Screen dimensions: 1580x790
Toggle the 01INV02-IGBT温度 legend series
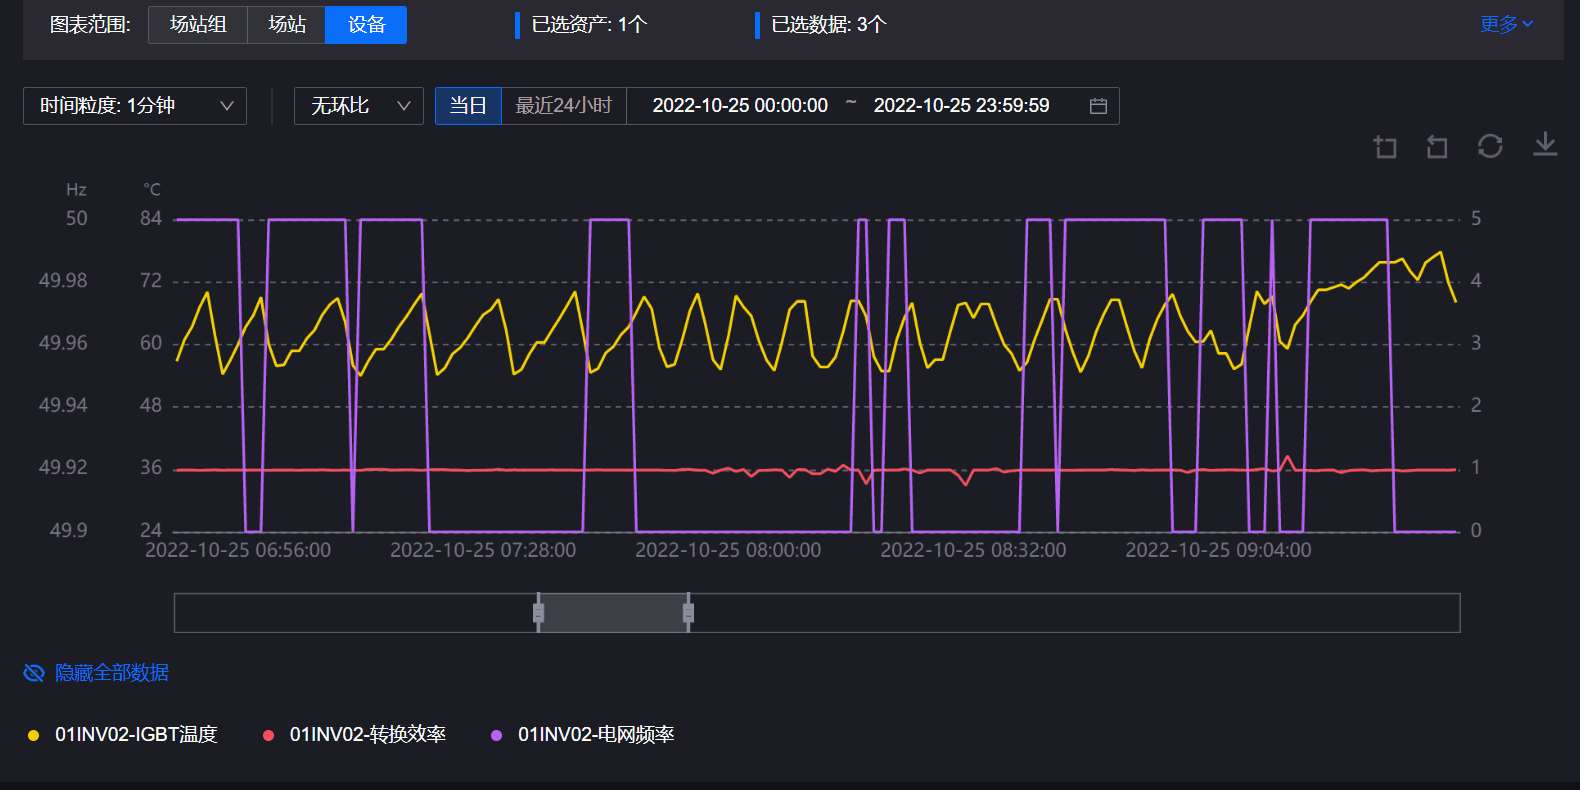pos(136,735)
